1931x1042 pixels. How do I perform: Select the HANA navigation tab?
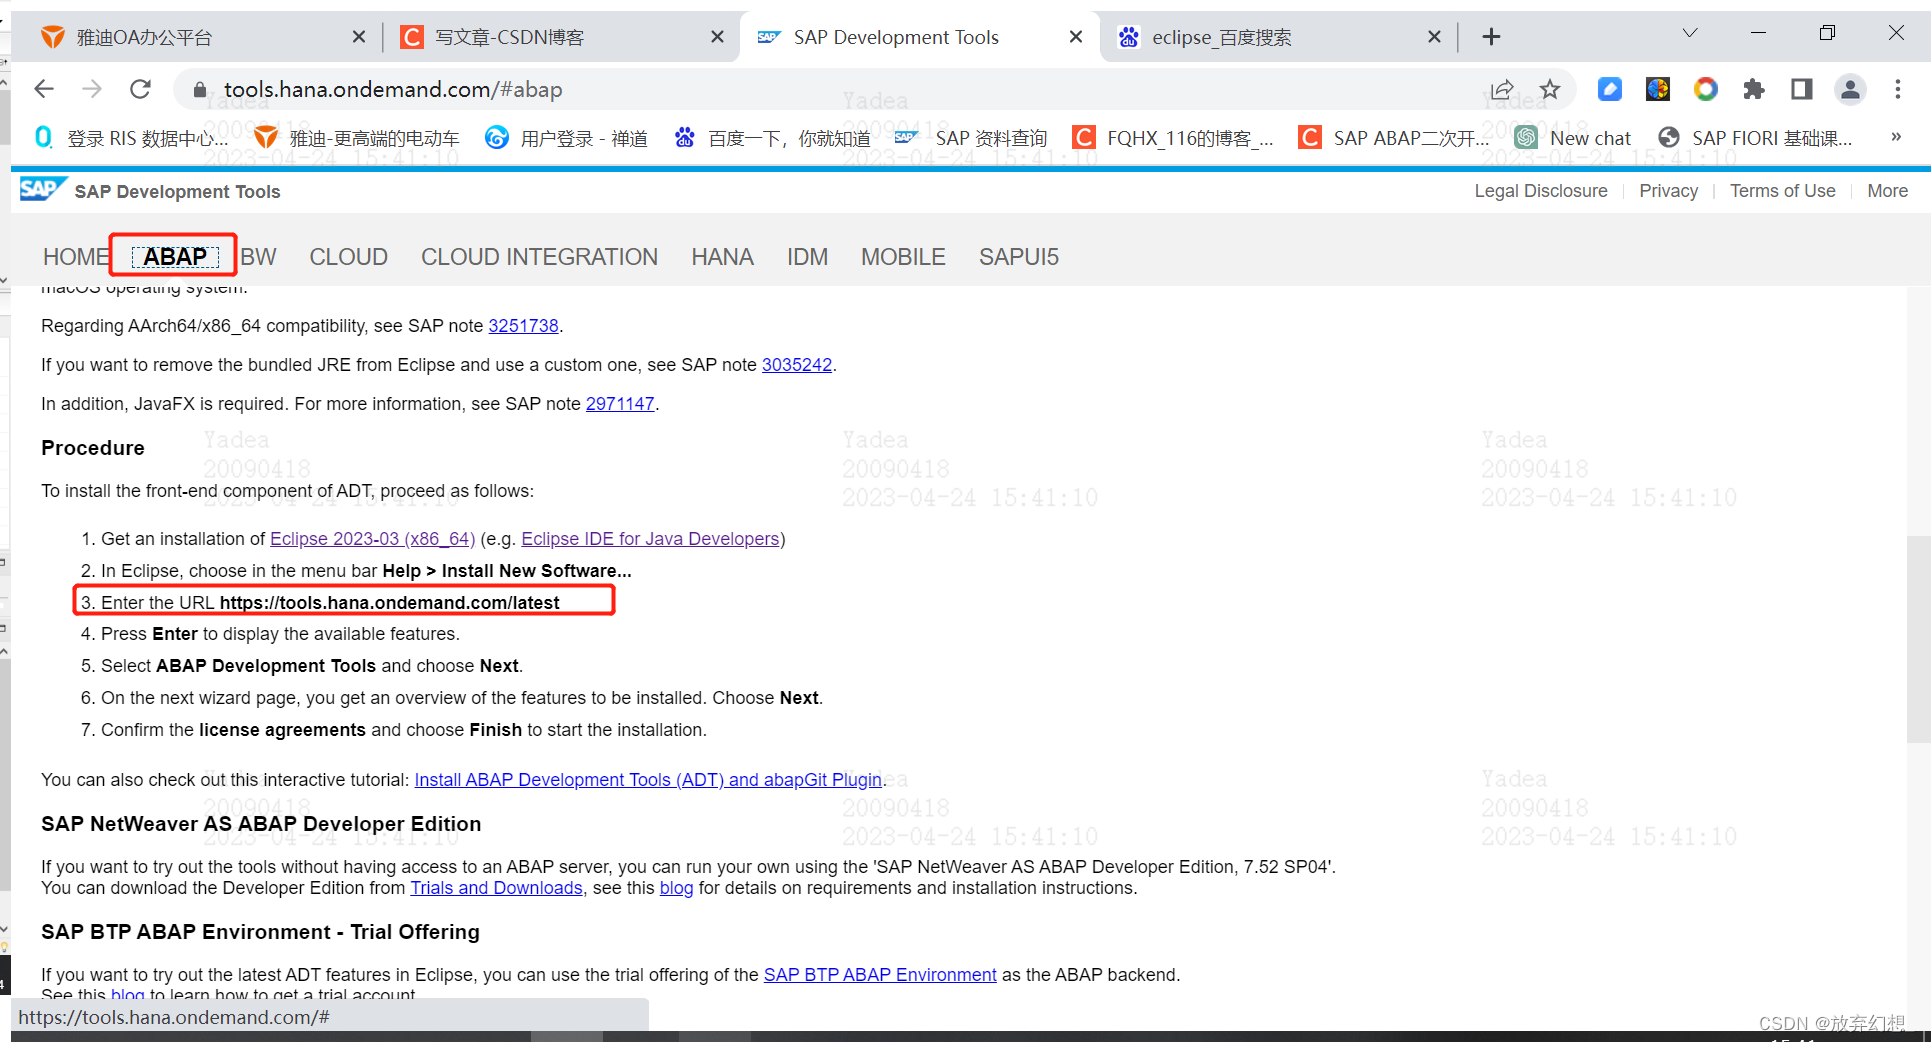coord(722,257)
